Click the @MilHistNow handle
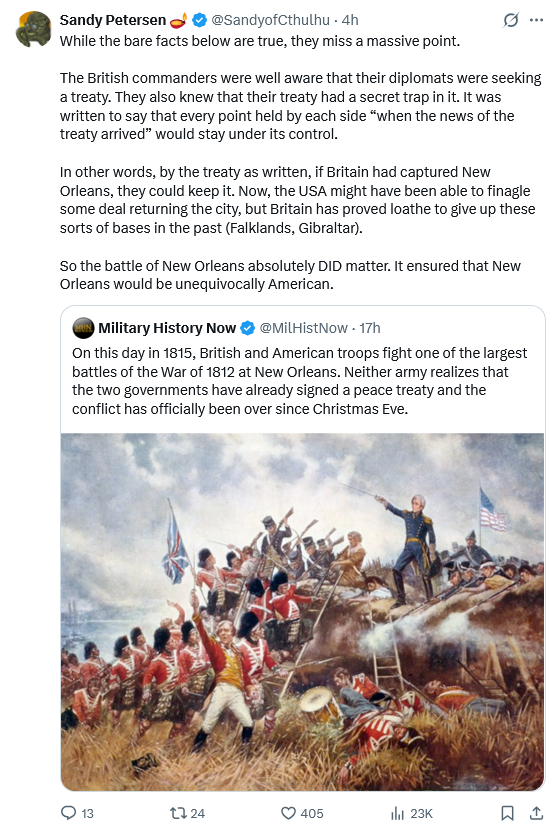This screenshot has width=559, height=833. pyautogui.click(x=303, y=328)
